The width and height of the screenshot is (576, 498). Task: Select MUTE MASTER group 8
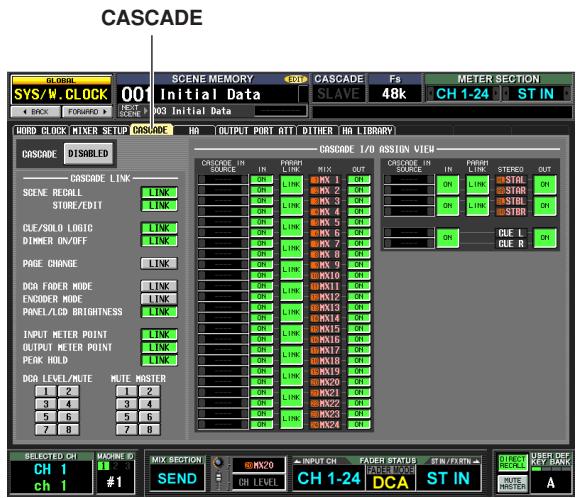tap(150, 429)
